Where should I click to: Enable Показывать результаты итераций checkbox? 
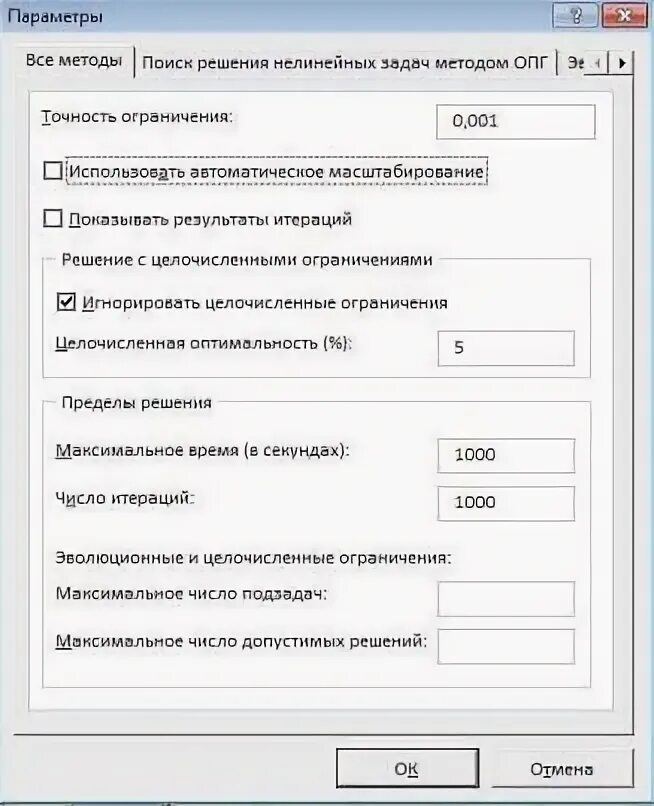tap(53, 218)
